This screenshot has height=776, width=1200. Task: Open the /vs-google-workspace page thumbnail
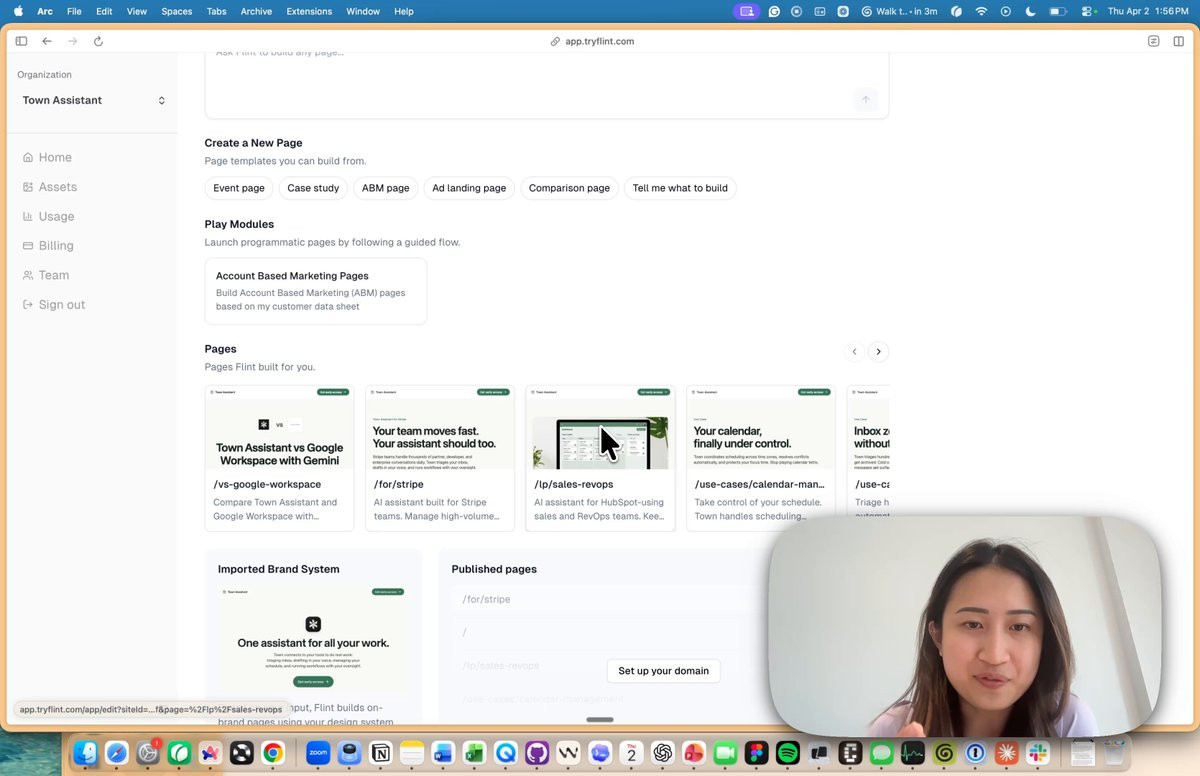click(279, 428)
